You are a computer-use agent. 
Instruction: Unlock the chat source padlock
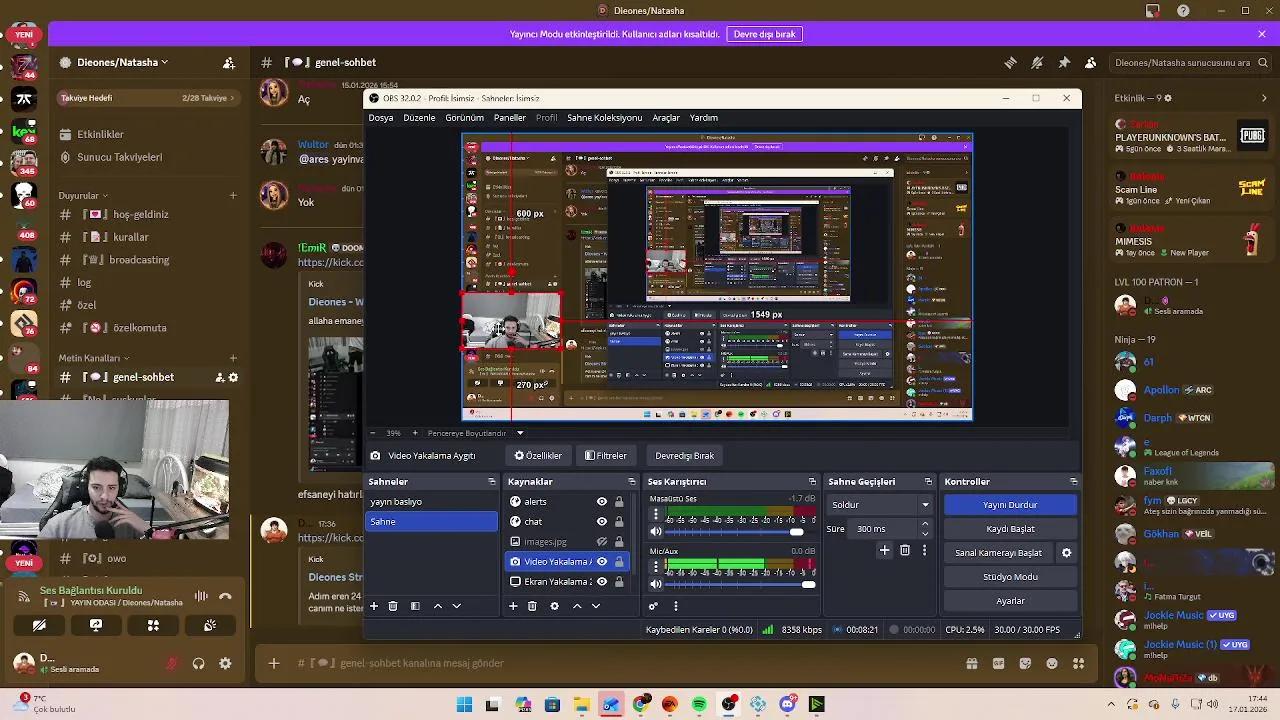click(617, 522)
